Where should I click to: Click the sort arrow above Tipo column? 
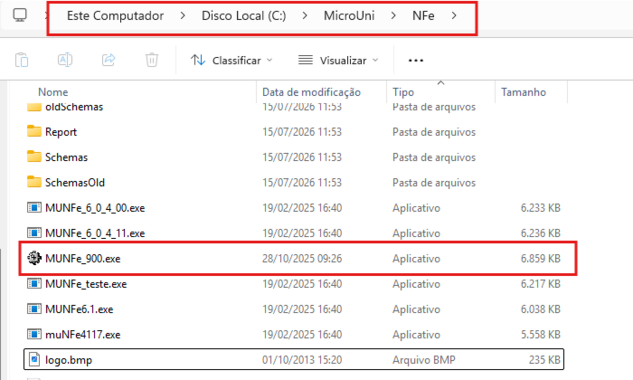(441, 83)
